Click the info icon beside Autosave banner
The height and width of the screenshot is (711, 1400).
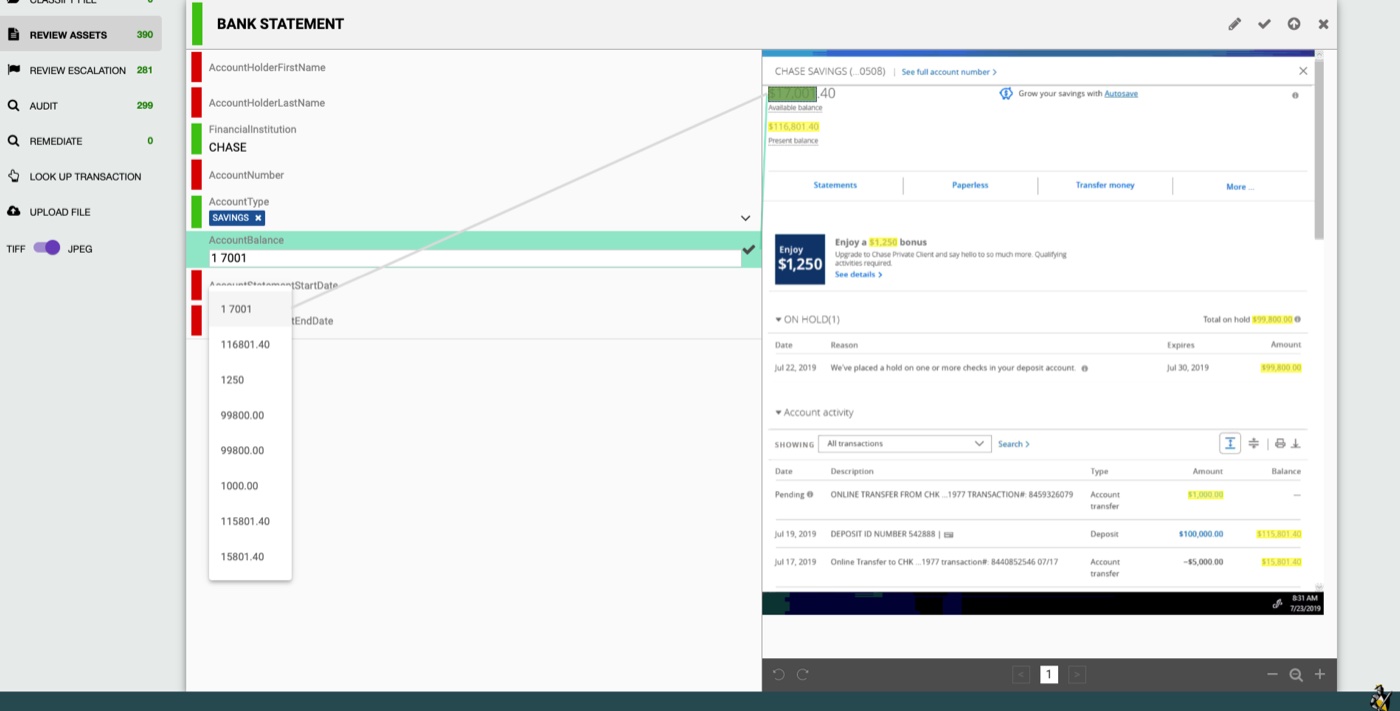pos(1295,95)
